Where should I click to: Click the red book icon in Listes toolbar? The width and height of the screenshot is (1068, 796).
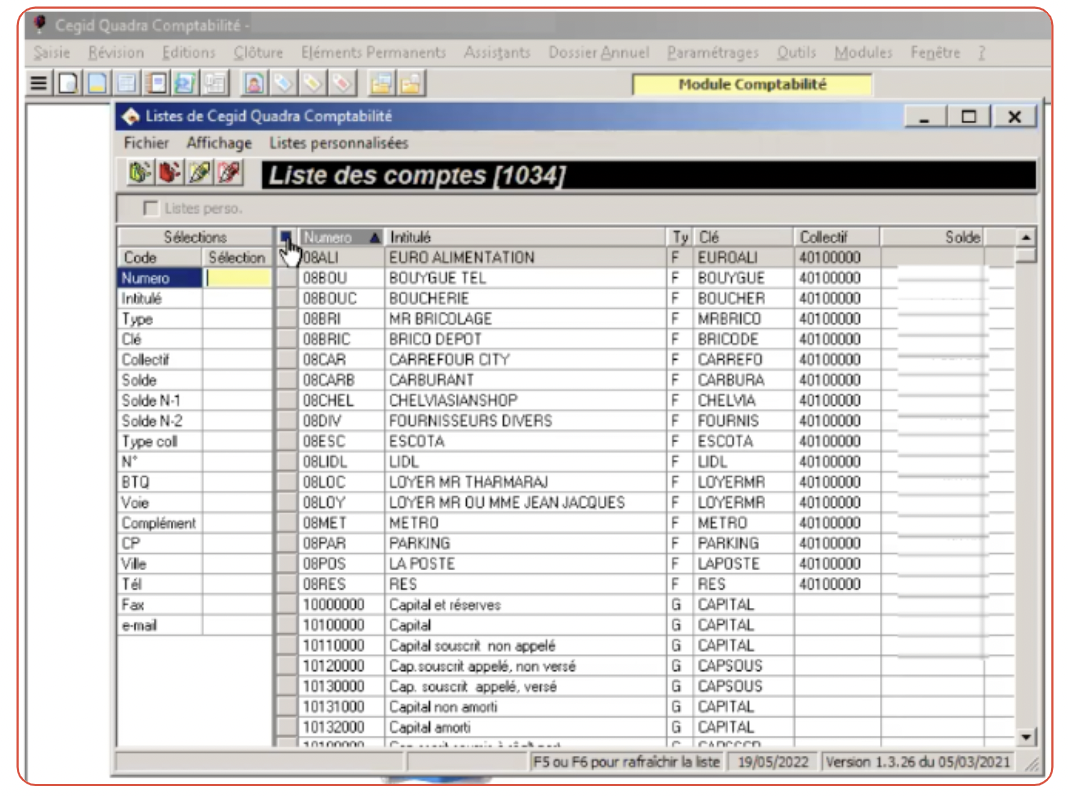[x=170, y=173]
